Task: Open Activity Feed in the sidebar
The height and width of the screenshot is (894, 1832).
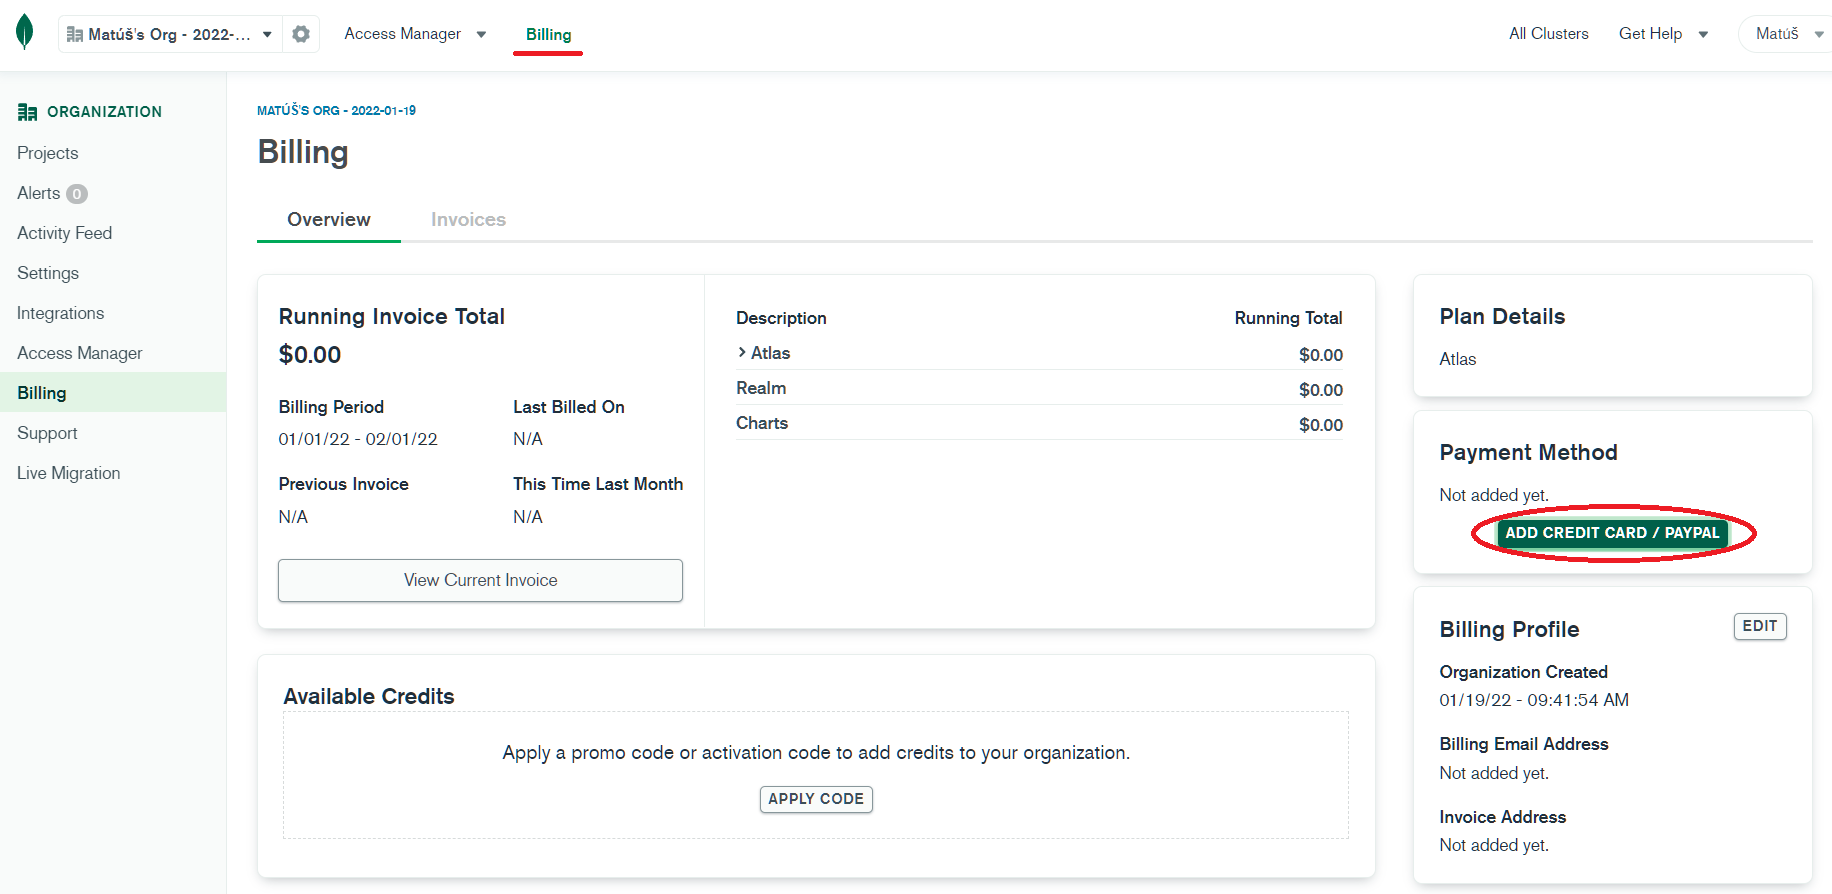Action: pyautogui.click(x=65, y=233)
